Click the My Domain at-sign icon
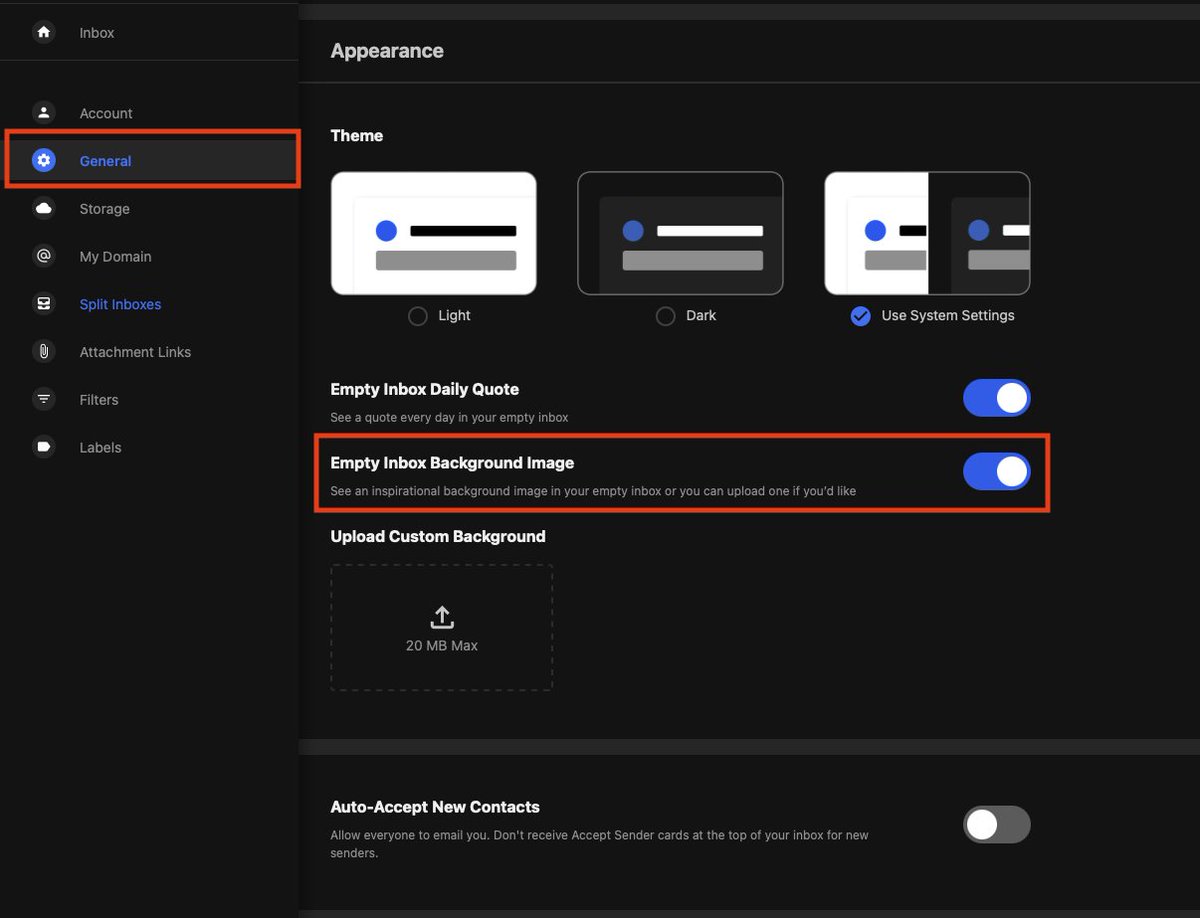1200x918 pixels. 44,256
